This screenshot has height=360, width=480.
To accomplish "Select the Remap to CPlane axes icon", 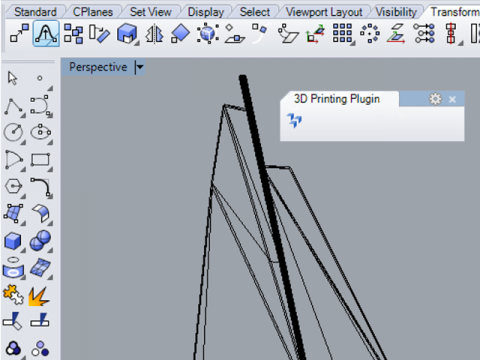I will coord(315,33).
